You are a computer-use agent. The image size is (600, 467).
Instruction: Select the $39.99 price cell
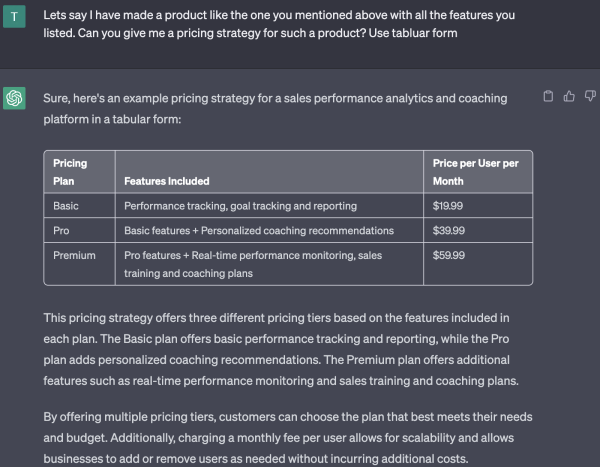[449, 231]
